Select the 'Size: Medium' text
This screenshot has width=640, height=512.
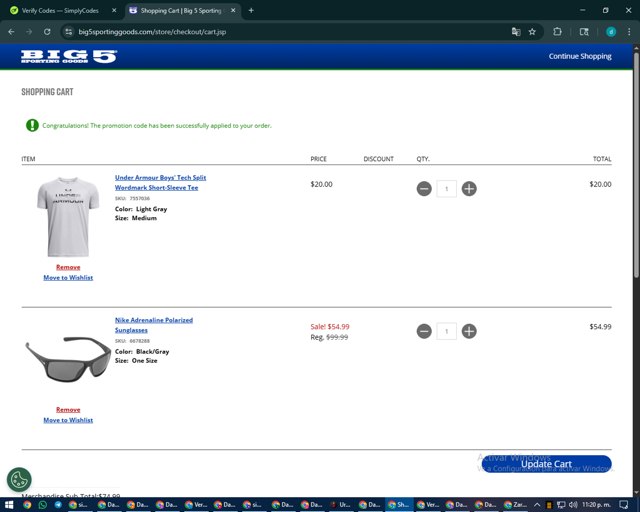136,218
